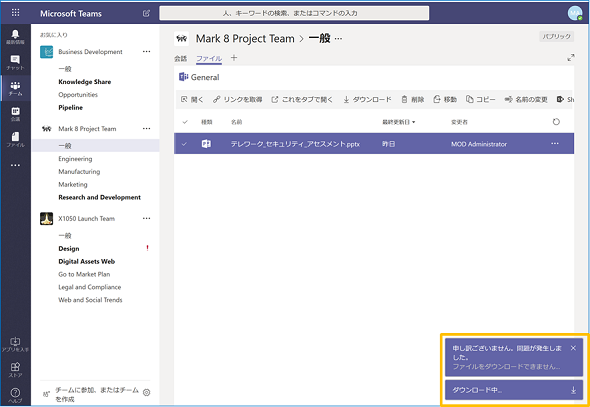Open Opportunities channel
The width and height of the screenshot is (590, 407).
point(78,94)
